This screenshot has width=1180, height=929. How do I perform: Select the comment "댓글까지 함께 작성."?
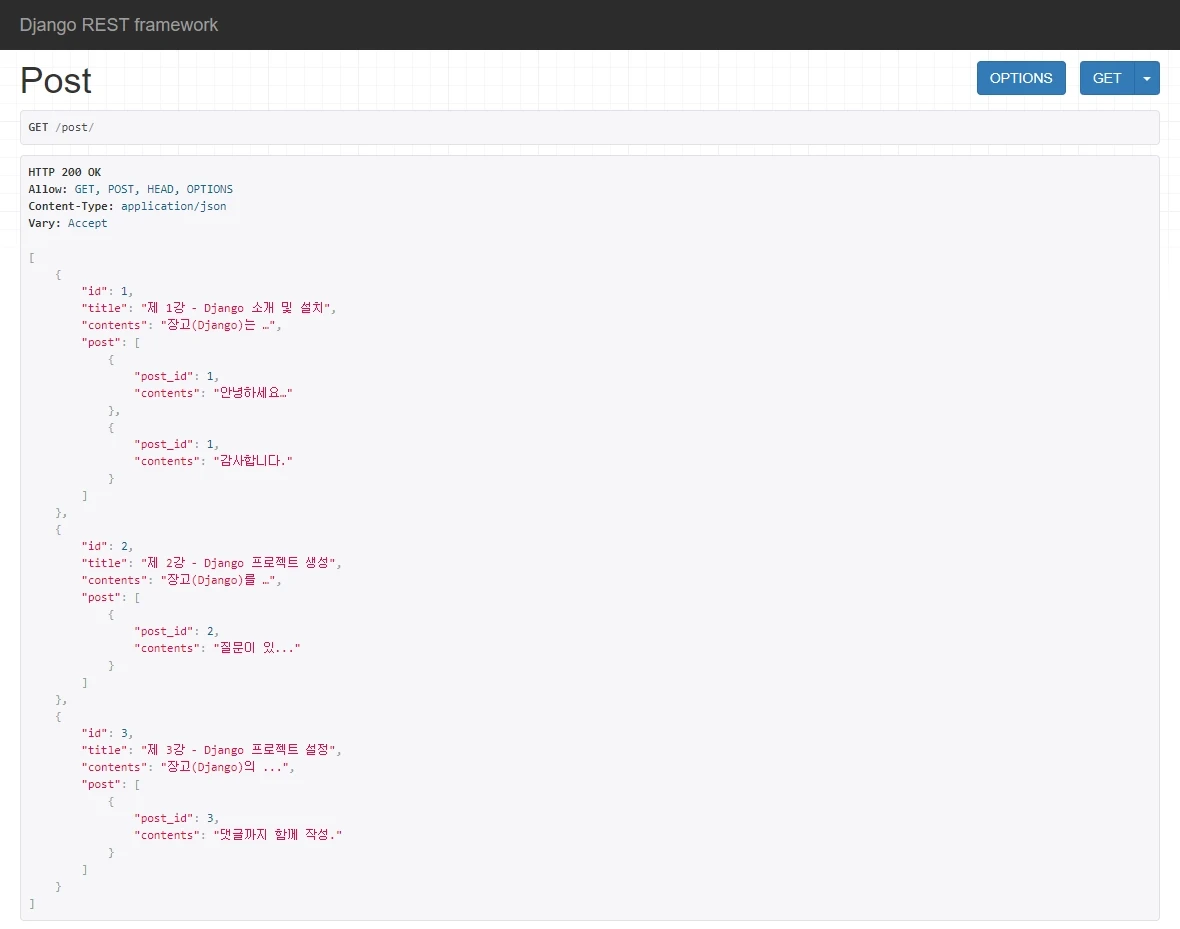click(277, 835)
